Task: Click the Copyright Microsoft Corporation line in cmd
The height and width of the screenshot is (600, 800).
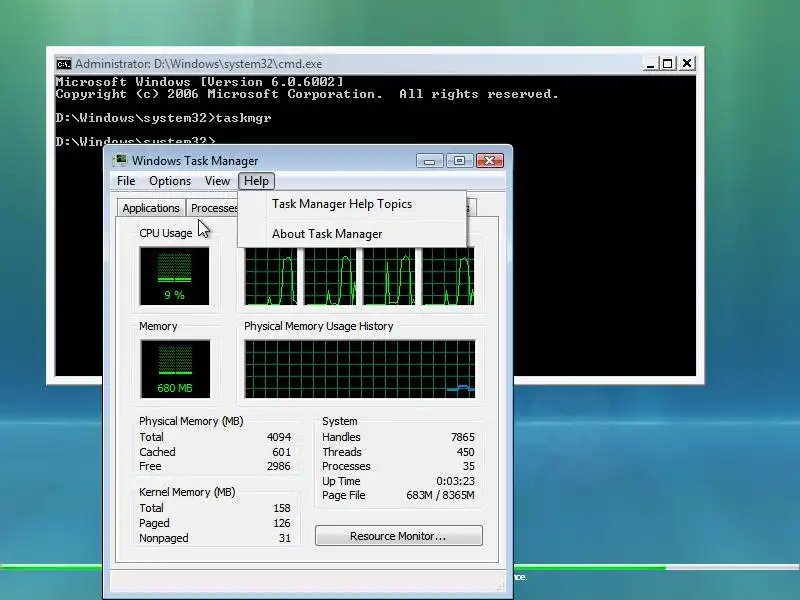Action: 307,94
